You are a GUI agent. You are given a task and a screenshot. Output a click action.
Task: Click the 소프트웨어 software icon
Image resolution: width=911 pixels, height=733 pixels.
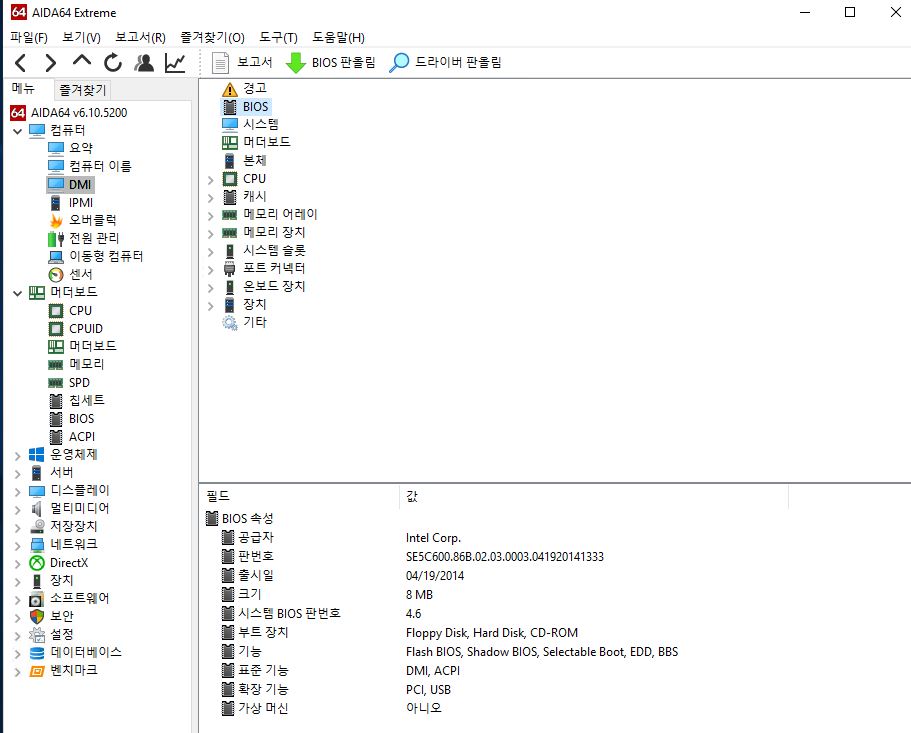click(x=37, y=599)
